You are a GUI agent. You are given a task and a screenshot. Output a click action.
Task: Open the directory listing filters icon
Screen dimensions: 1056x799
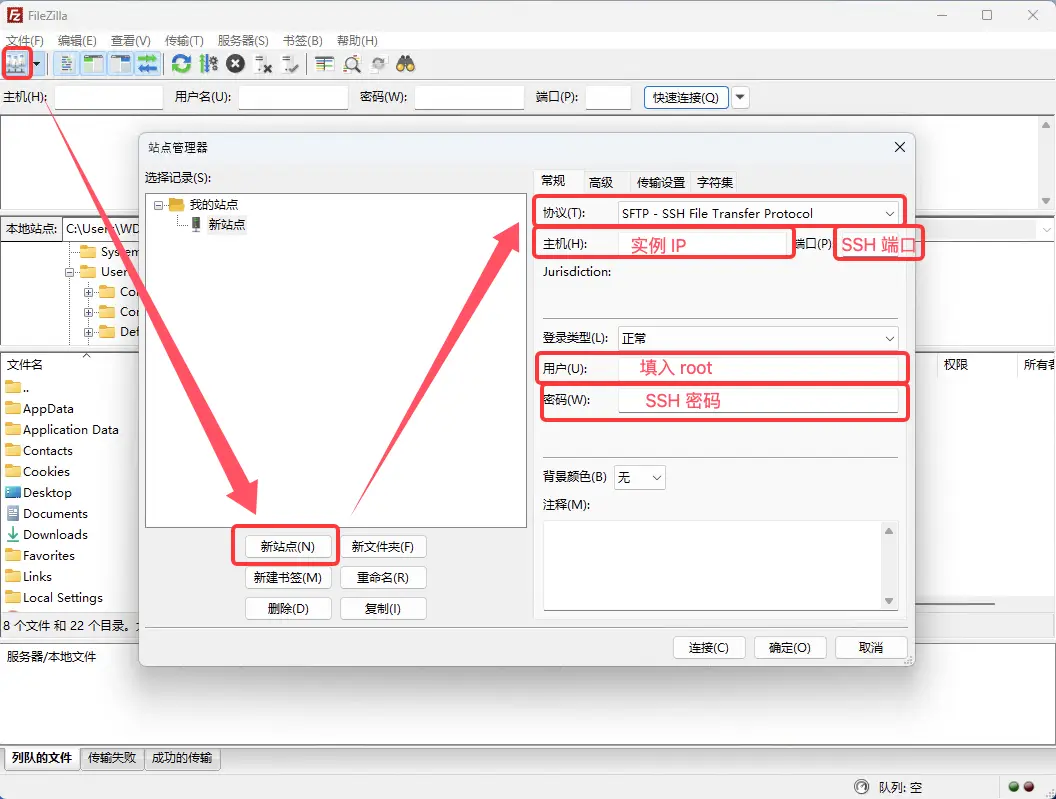324,64
